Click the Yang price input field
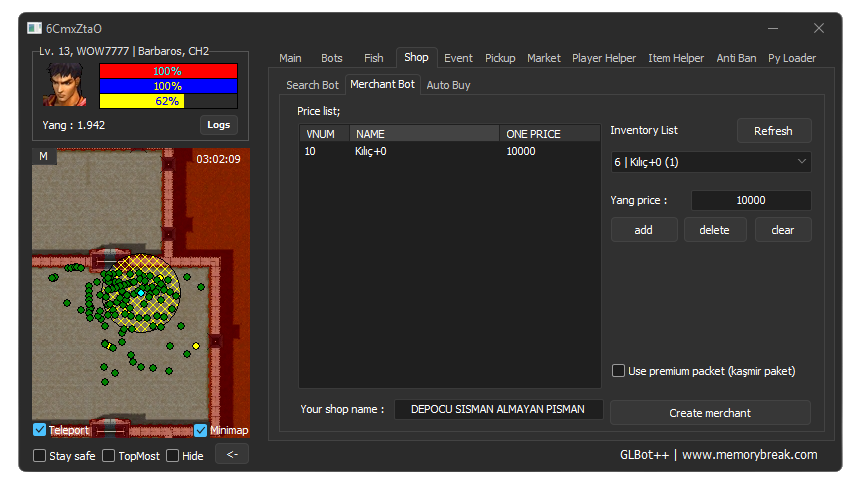 (751, 200)
